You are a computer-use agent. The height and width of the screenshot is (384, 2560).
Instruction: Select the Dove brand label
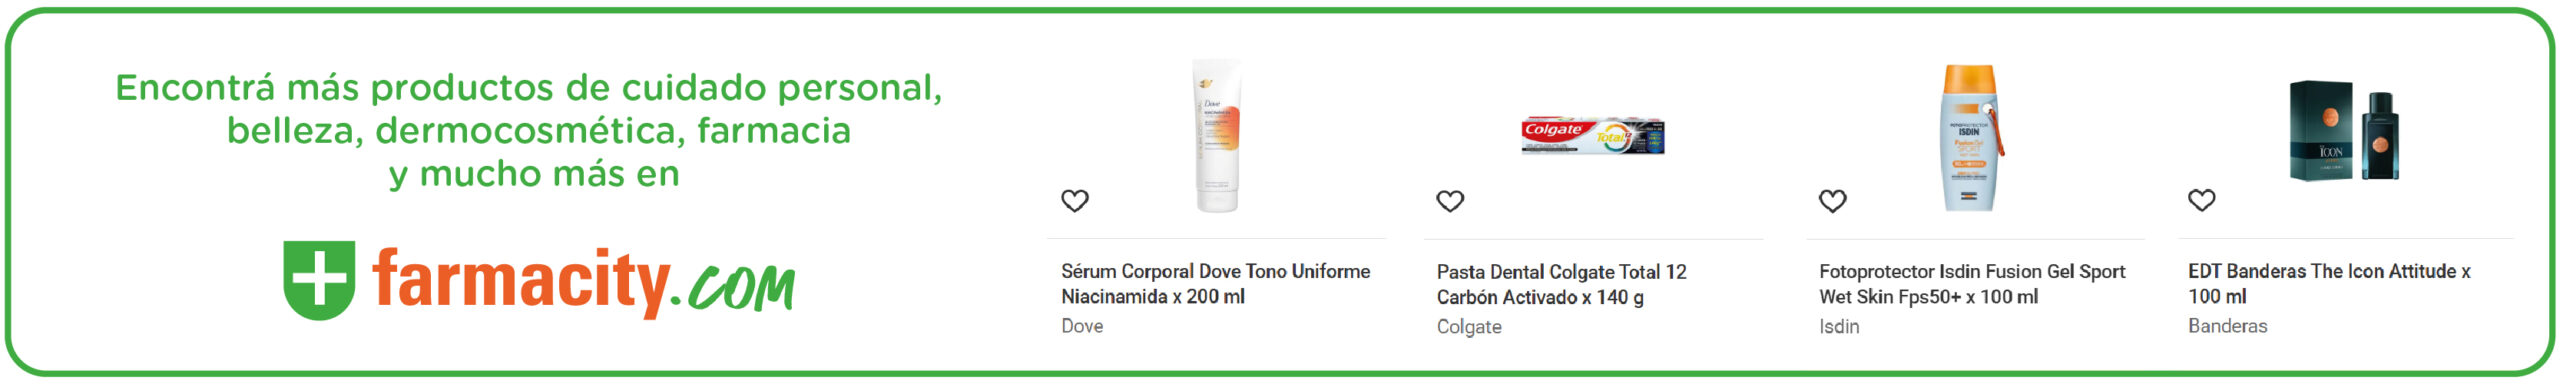click(1082, 326)
